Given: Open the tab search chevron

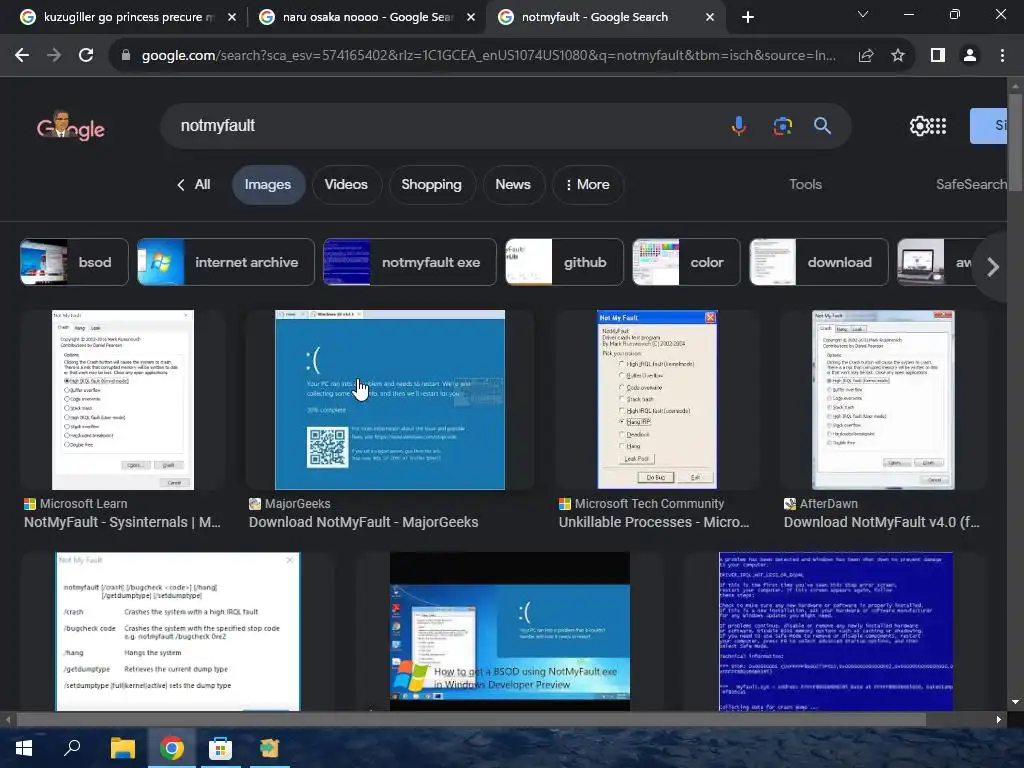Looking at the screenshot, I should 863,14.
